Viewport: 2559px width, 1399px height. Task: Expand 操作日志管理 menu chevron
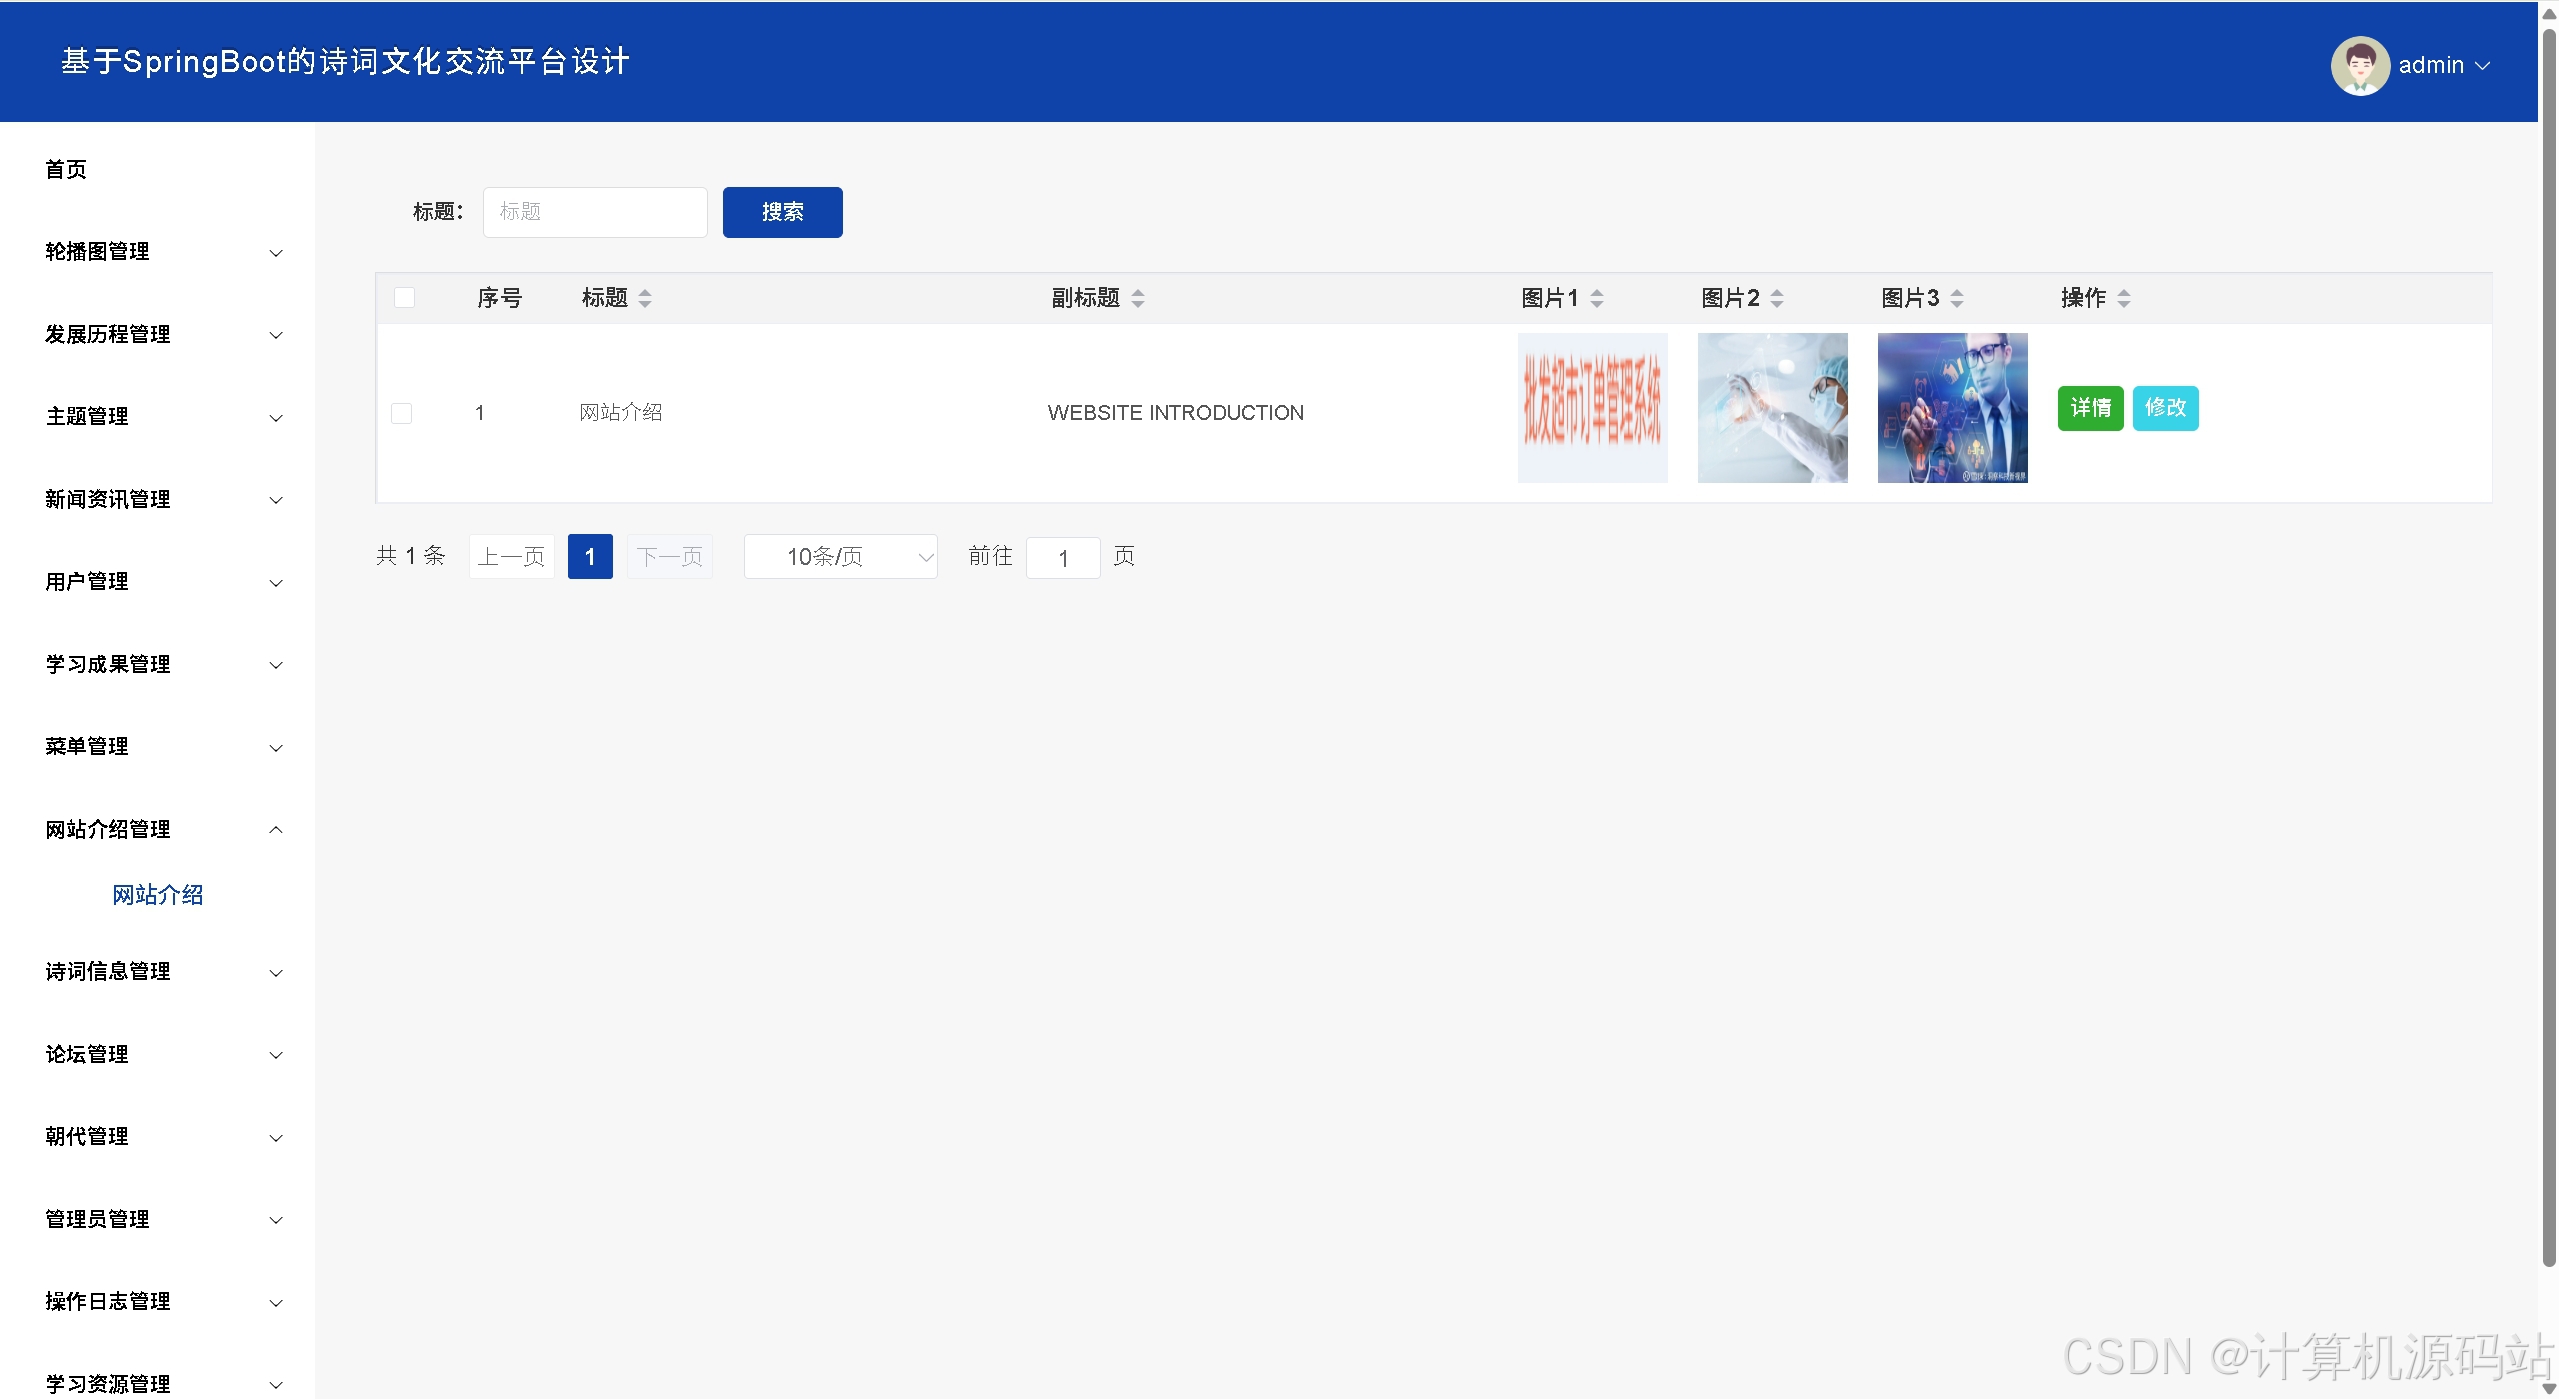tap(276, 1303)
